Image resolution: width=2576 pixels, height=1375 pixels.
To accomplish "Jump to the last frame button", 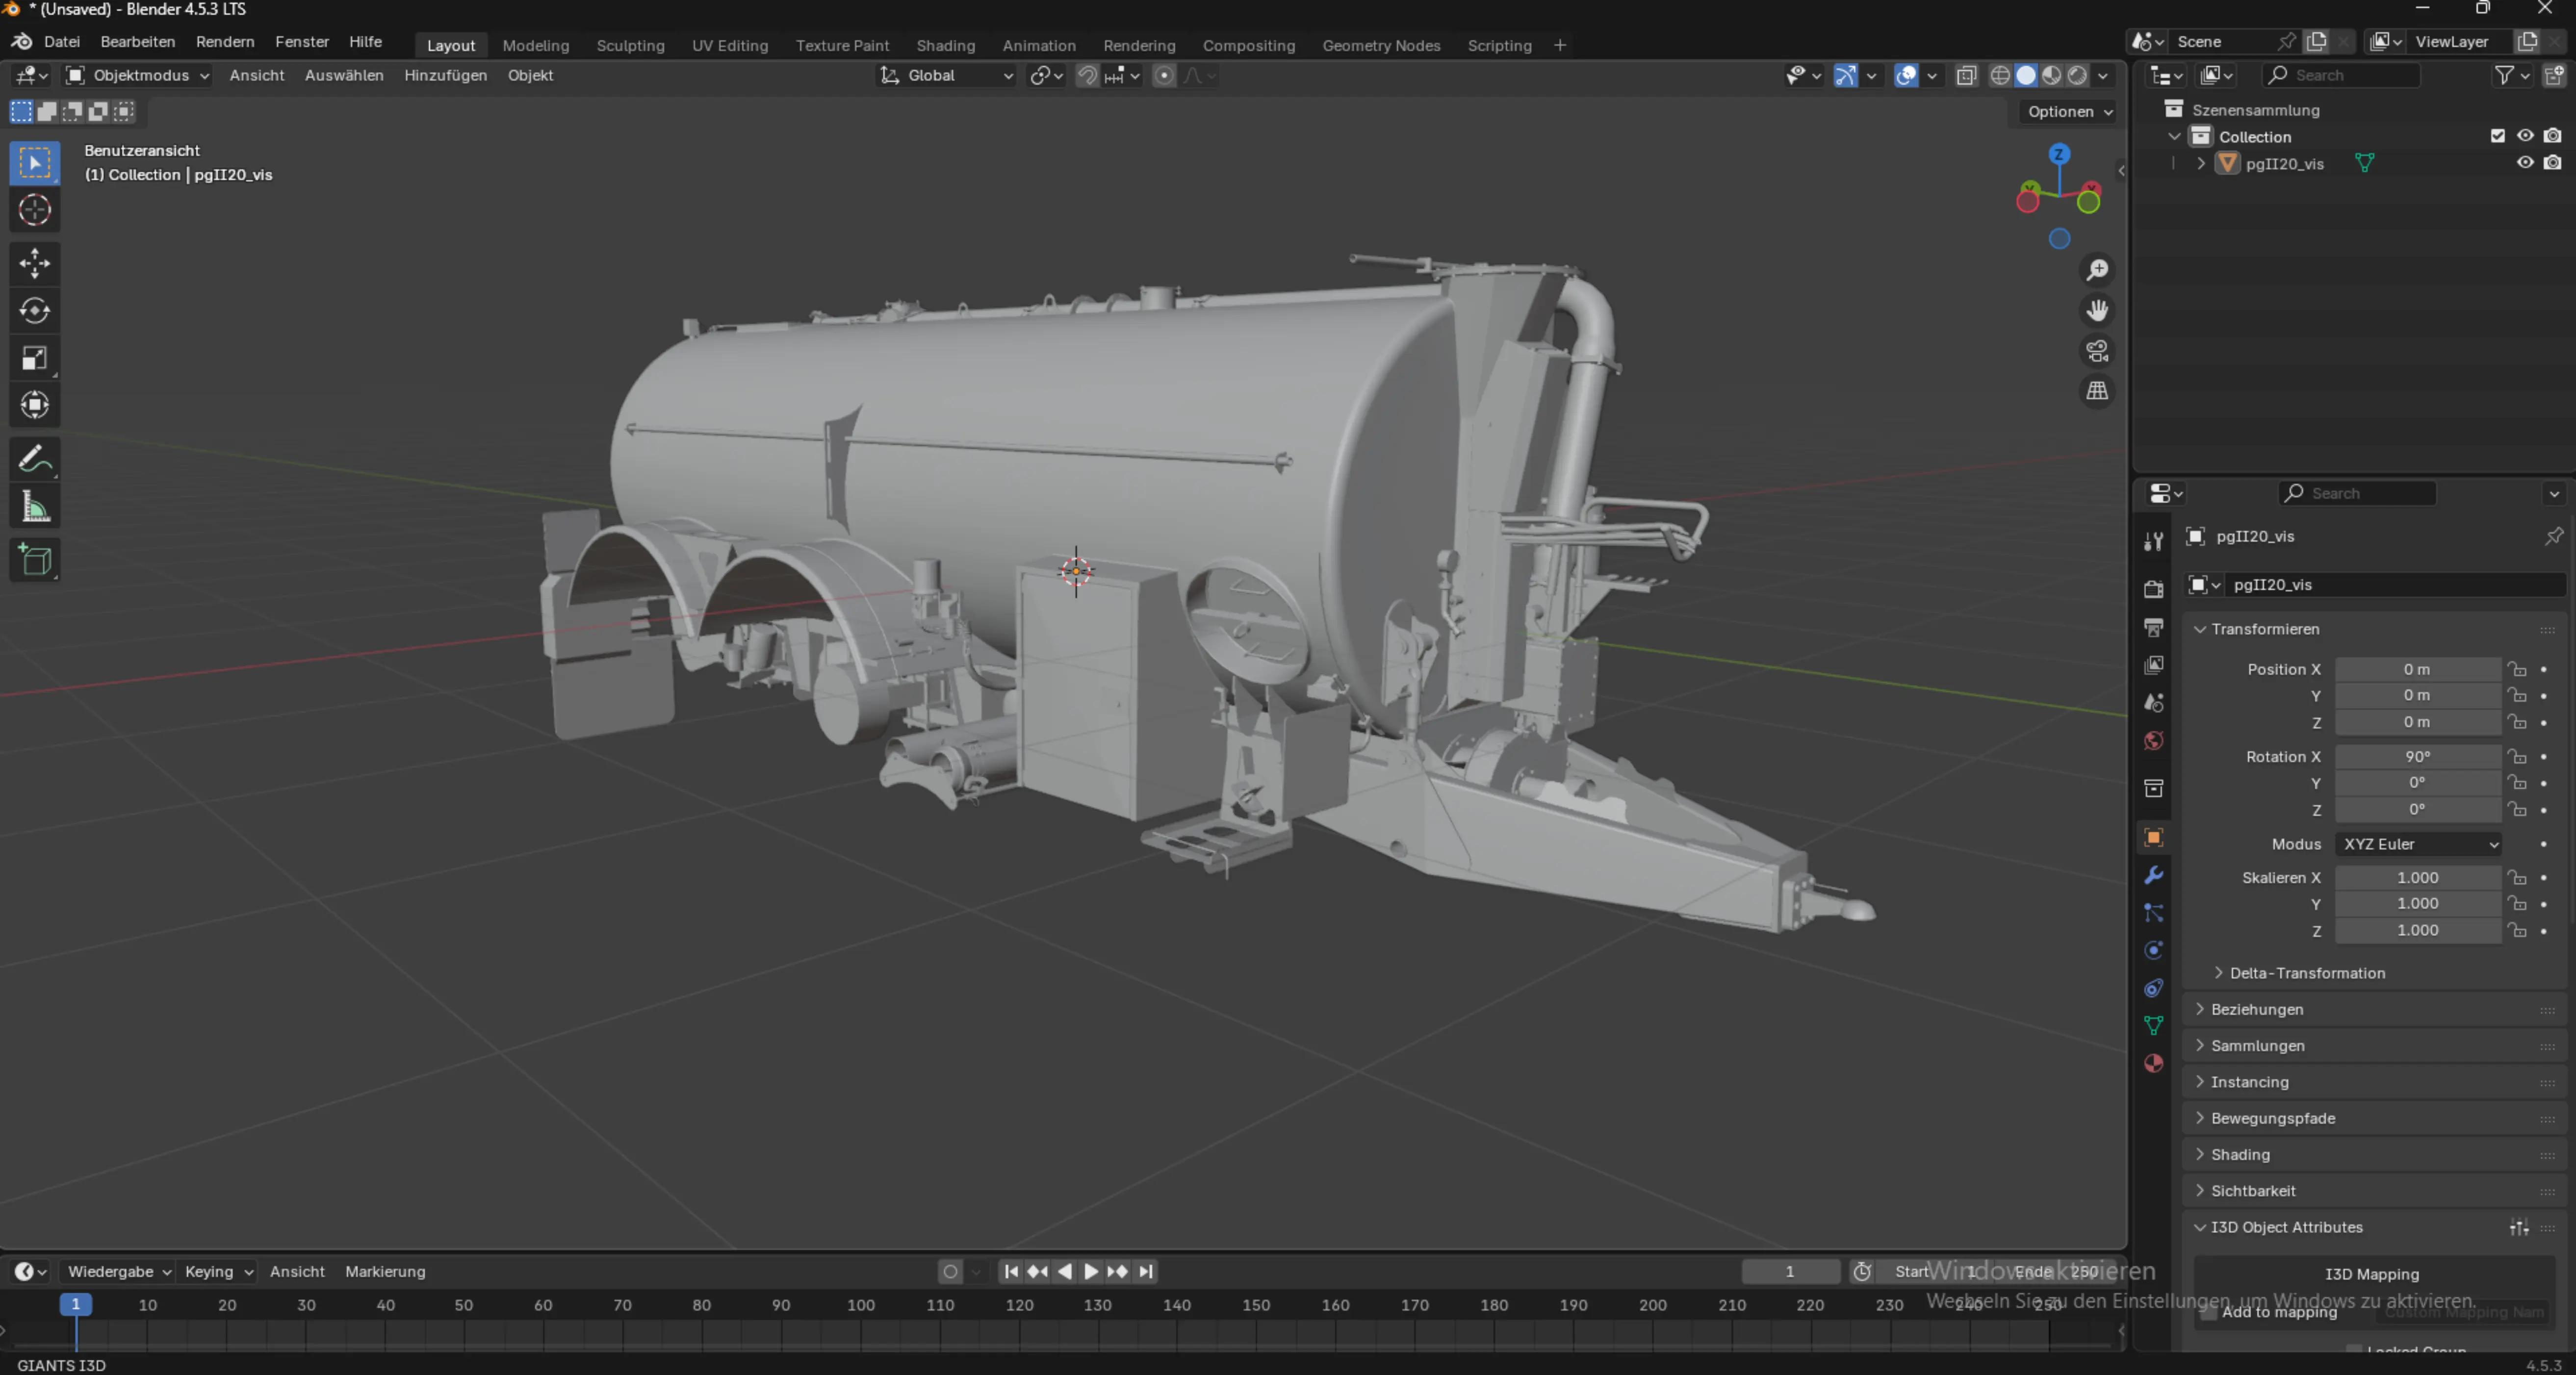I will (x=1146, y=1271).
